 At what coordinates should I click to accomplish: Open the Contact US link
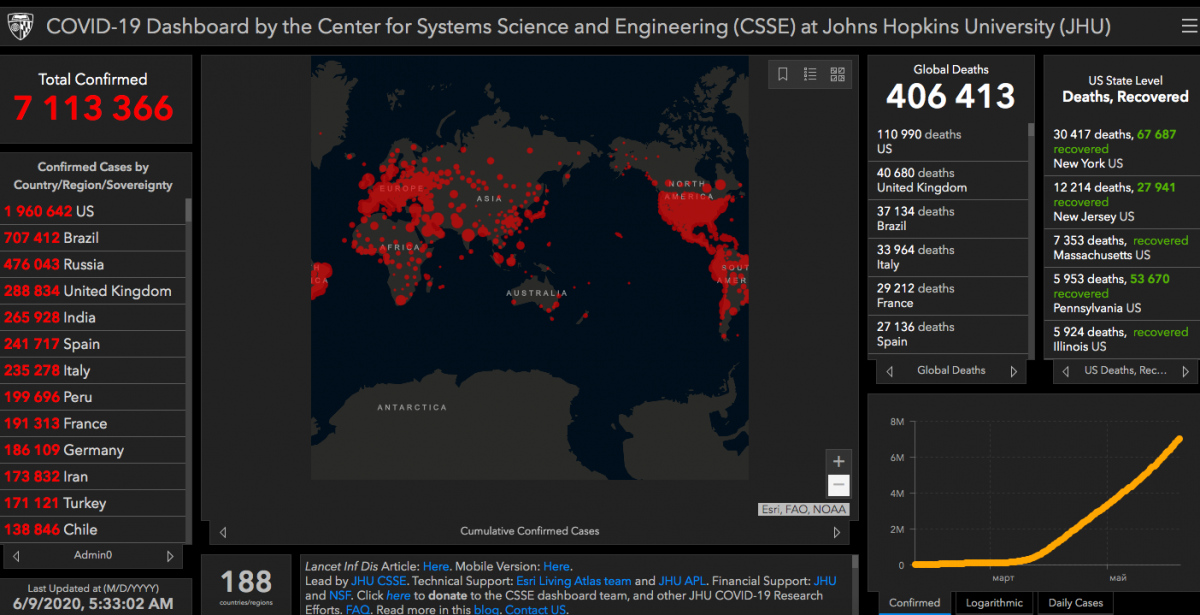click(x=536, y=609)
